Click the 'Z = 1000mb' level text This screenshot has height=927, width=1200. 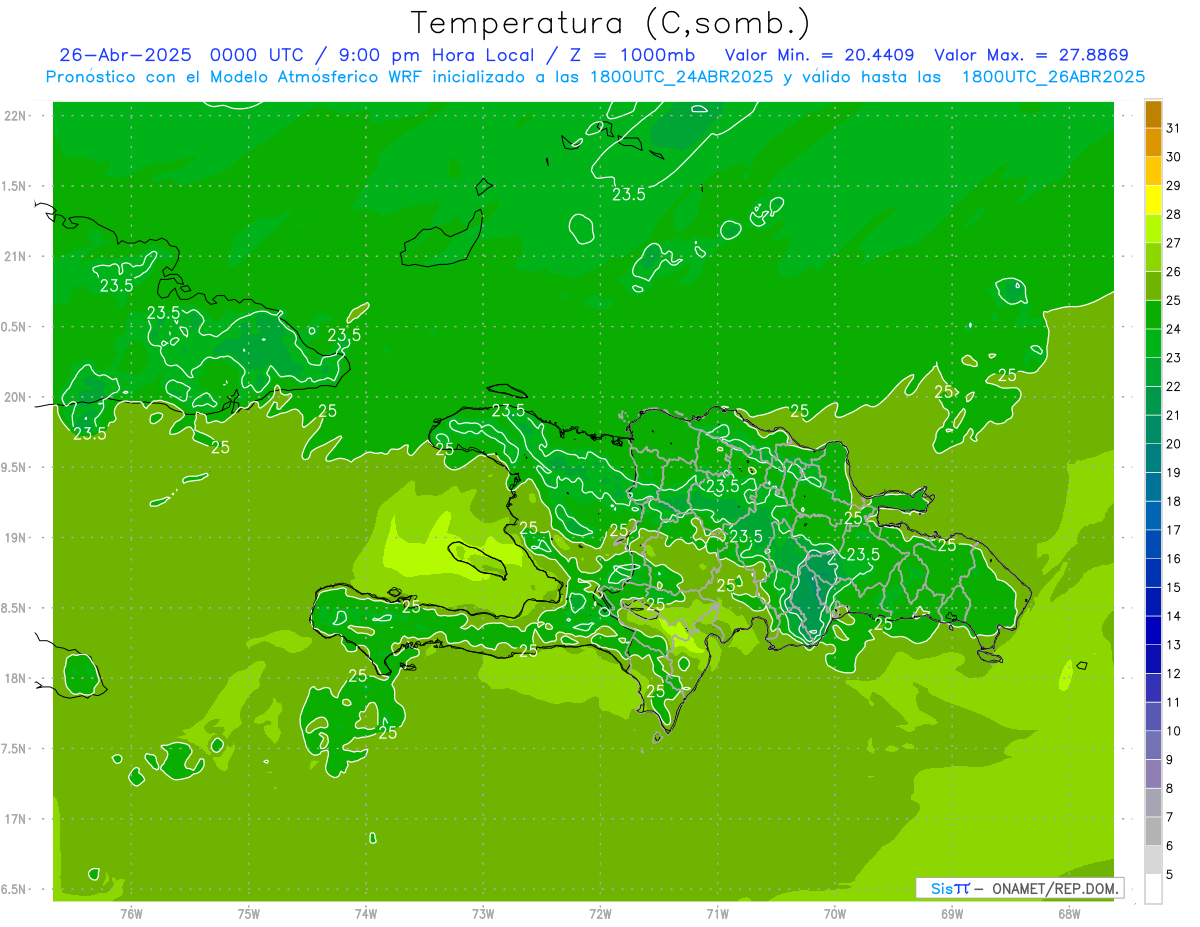[632, 55]
